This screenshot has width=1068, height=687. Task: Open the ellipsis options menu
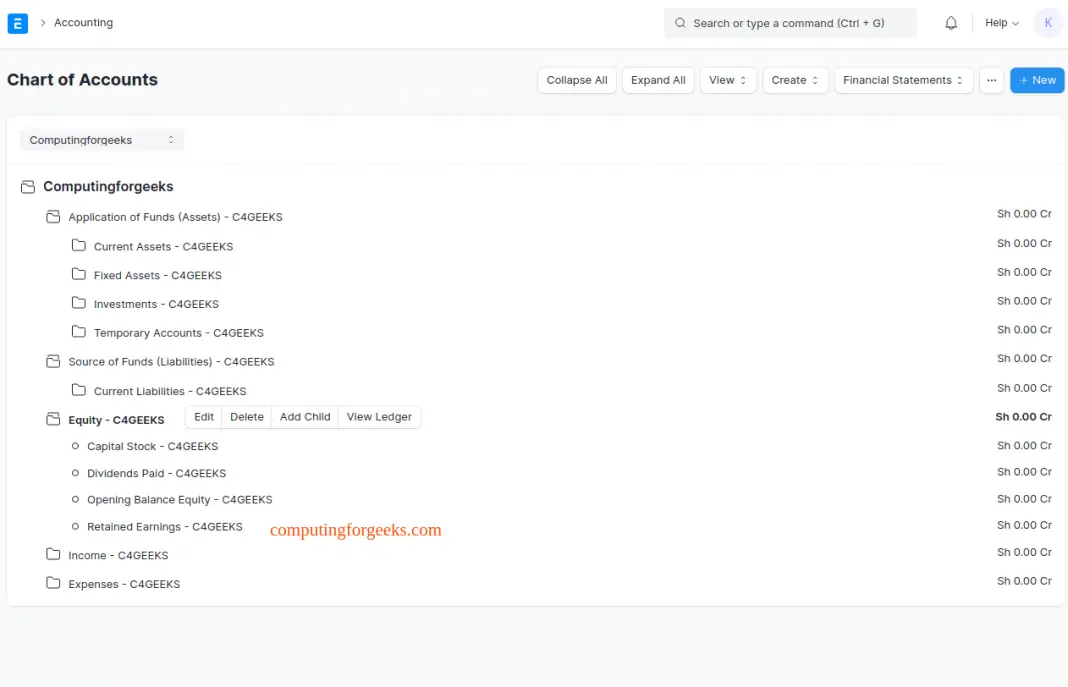(991, 80)
